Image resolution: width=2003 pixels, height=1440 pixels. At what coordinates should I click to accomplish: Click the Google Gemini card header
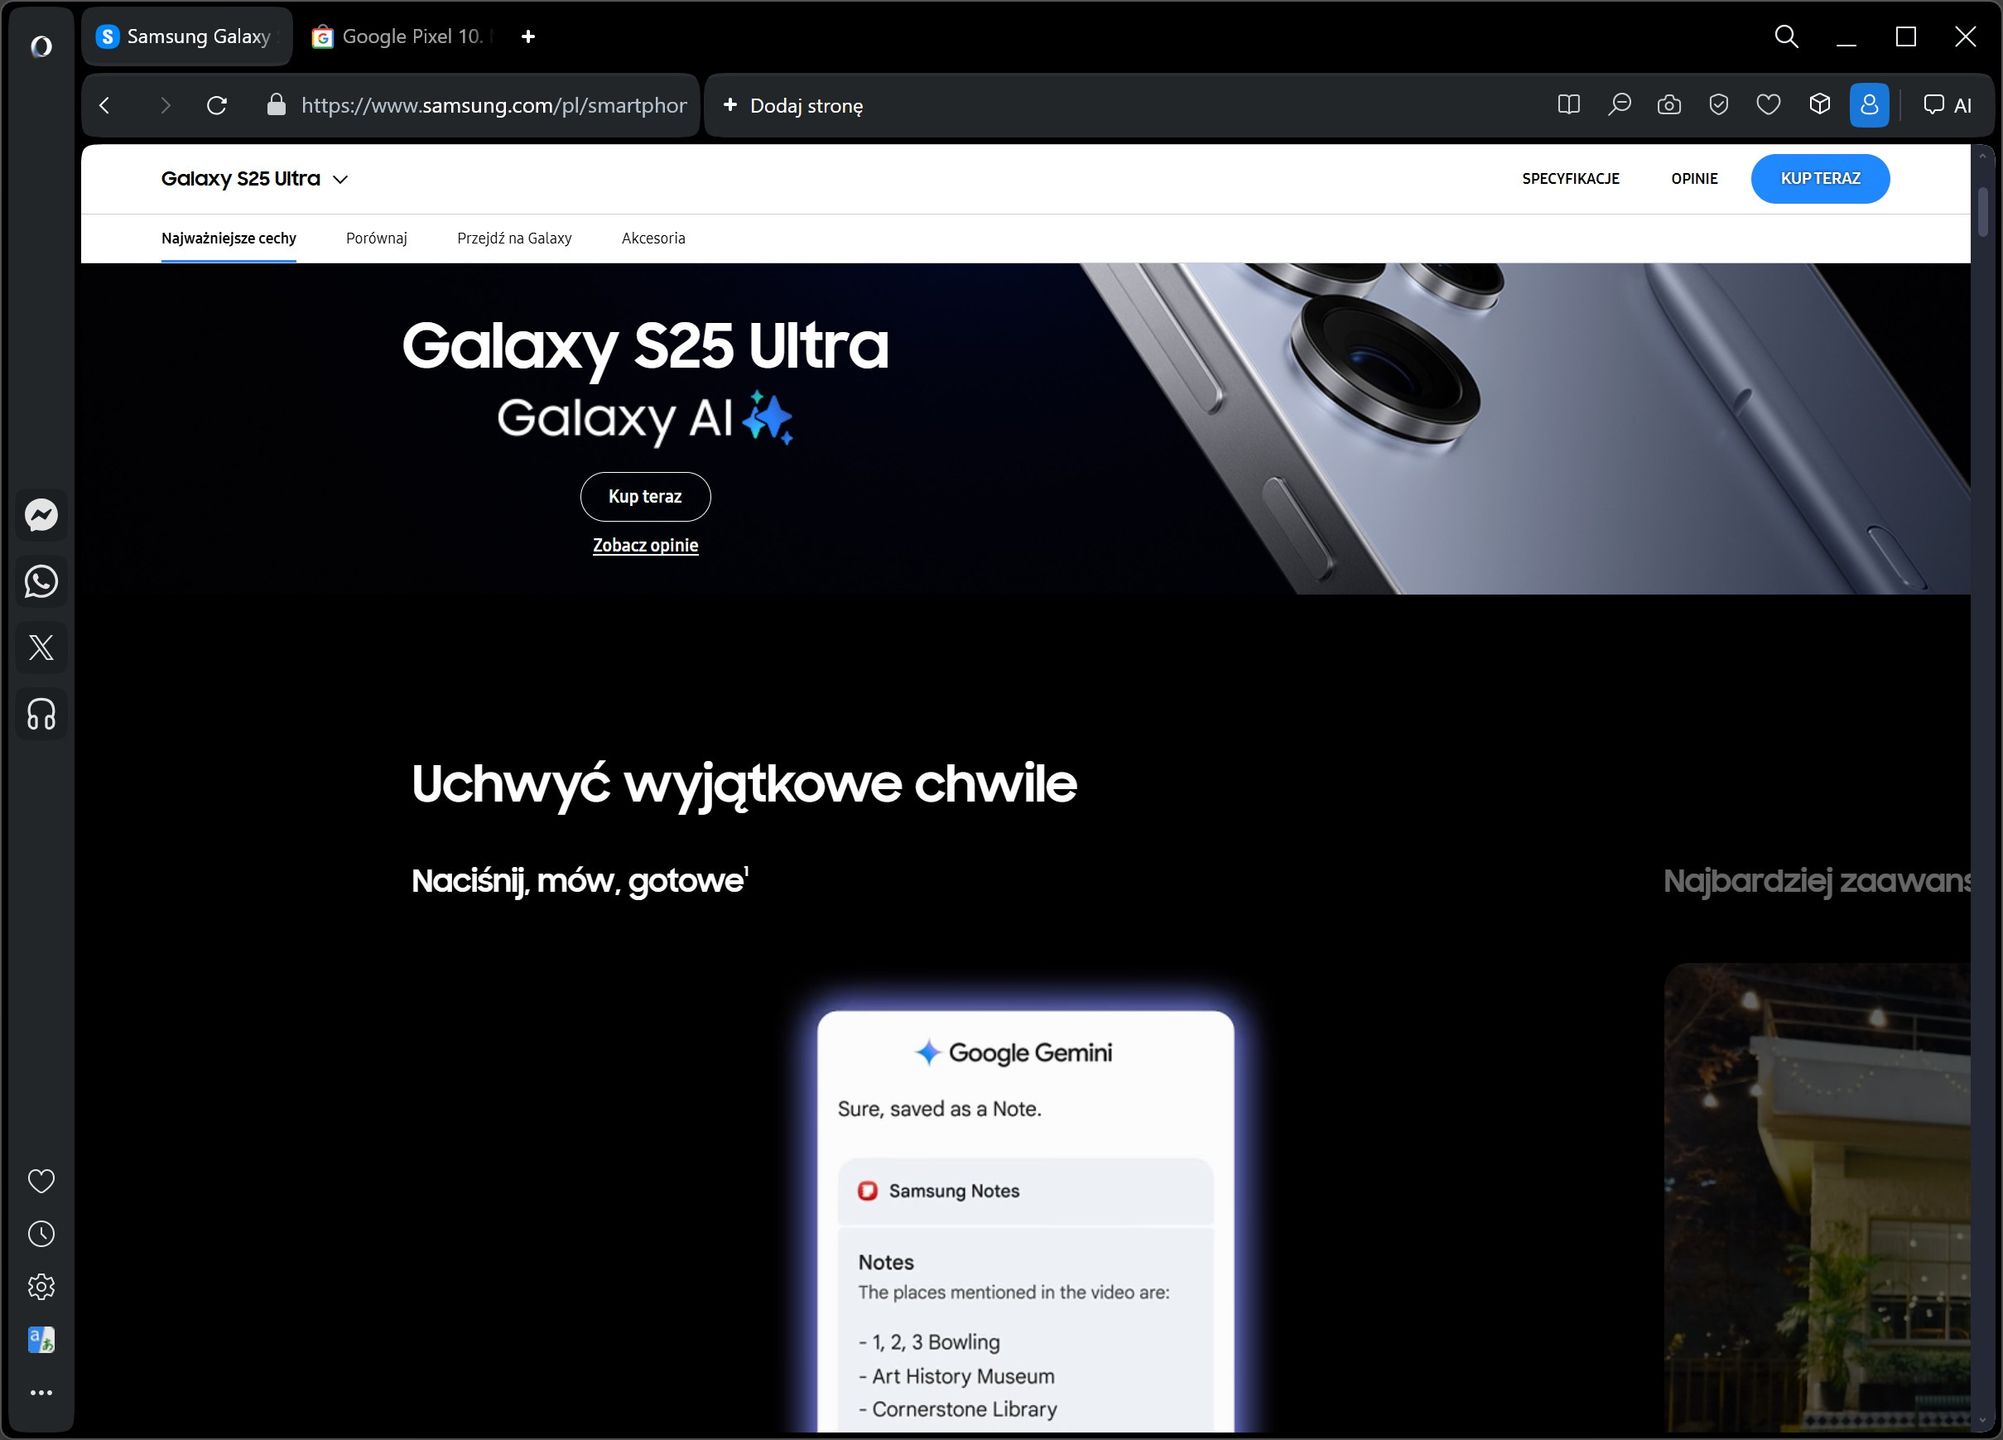(x=1013, y=1053)
